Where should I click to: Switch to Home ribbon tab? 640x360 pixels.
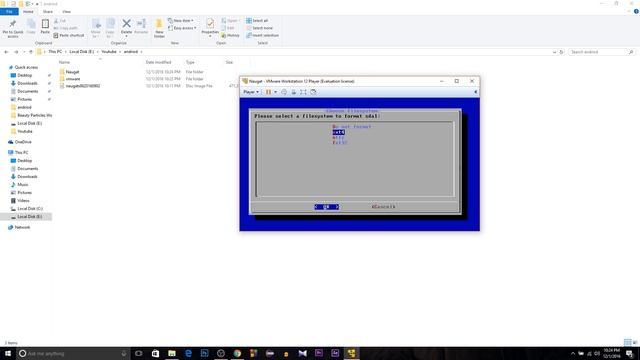(28, 11)
